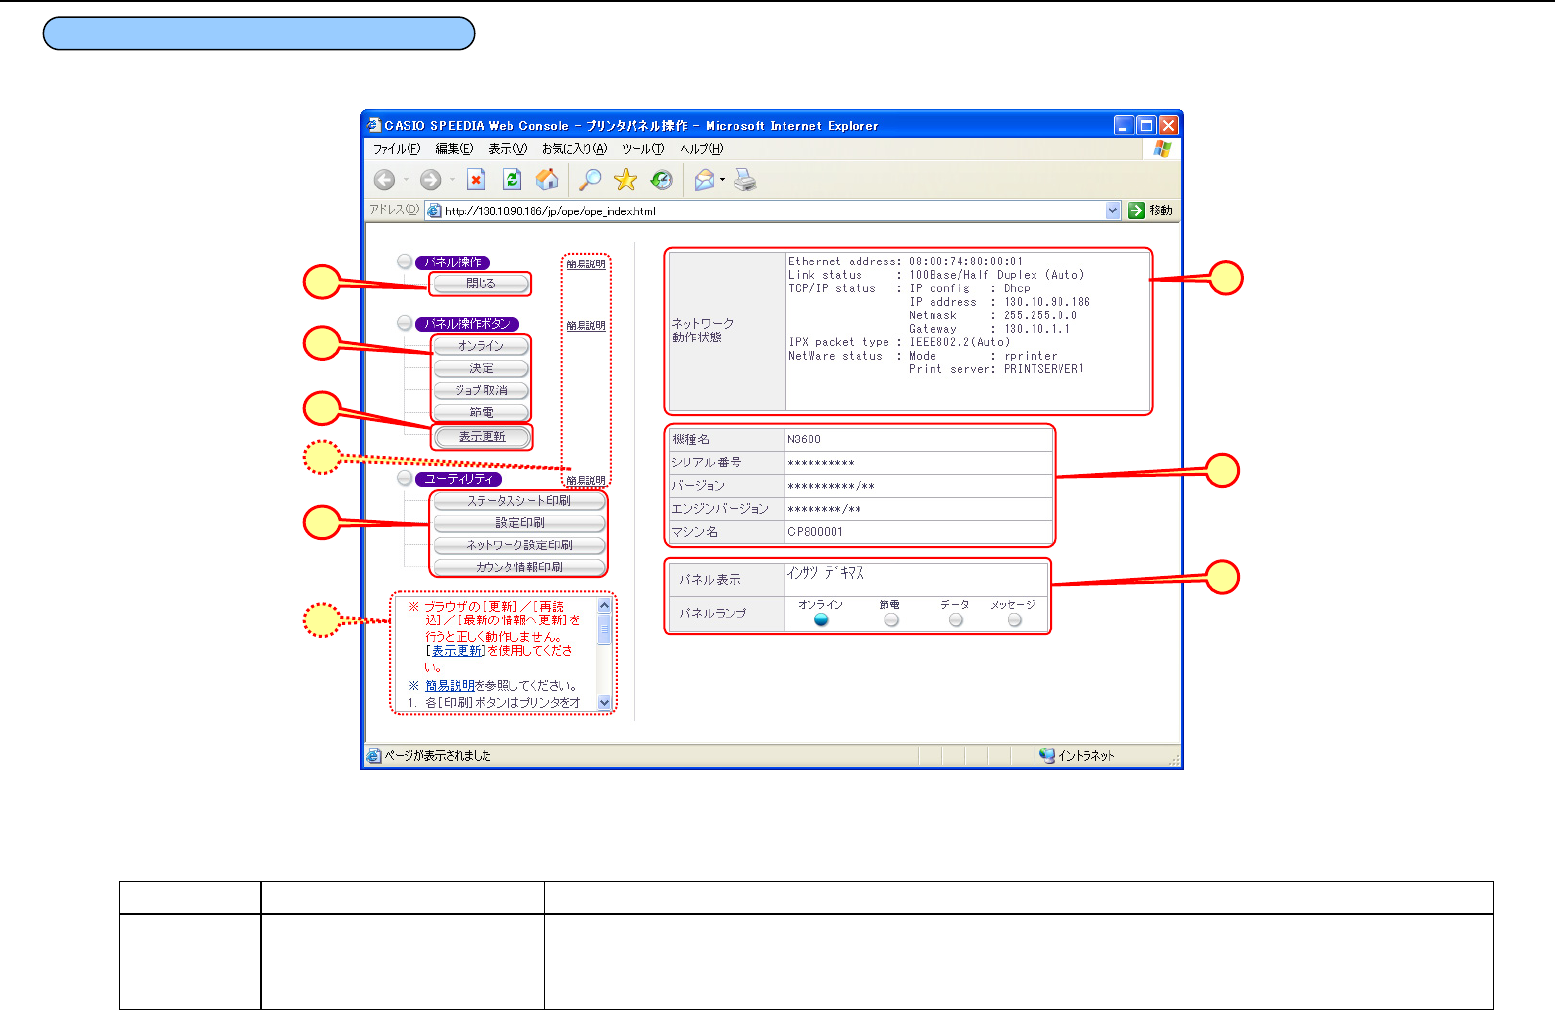Viewport: 1555px width, 1010px height.
Task: Open the ファイル(F) menu
Action: coord(396,149)
